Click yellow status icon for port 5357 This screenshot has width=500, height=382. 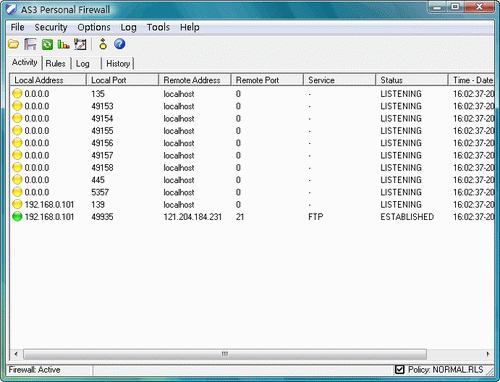click(x=17, y=192)
